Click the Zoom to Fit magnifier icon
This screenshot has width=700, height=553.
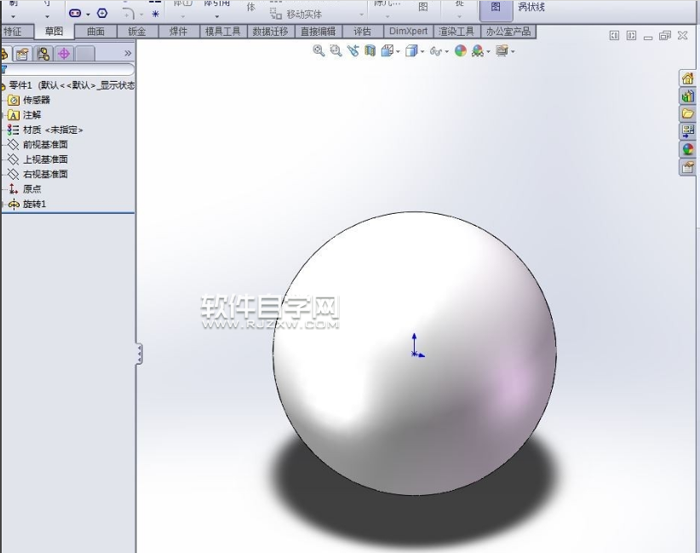point(318,51)
